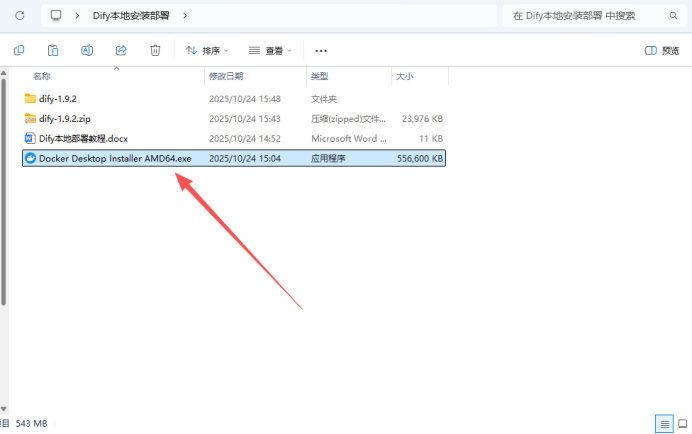Expand chevron after the monitor icon
This screenshot has height=434, width=692.
tap(77, 16)
